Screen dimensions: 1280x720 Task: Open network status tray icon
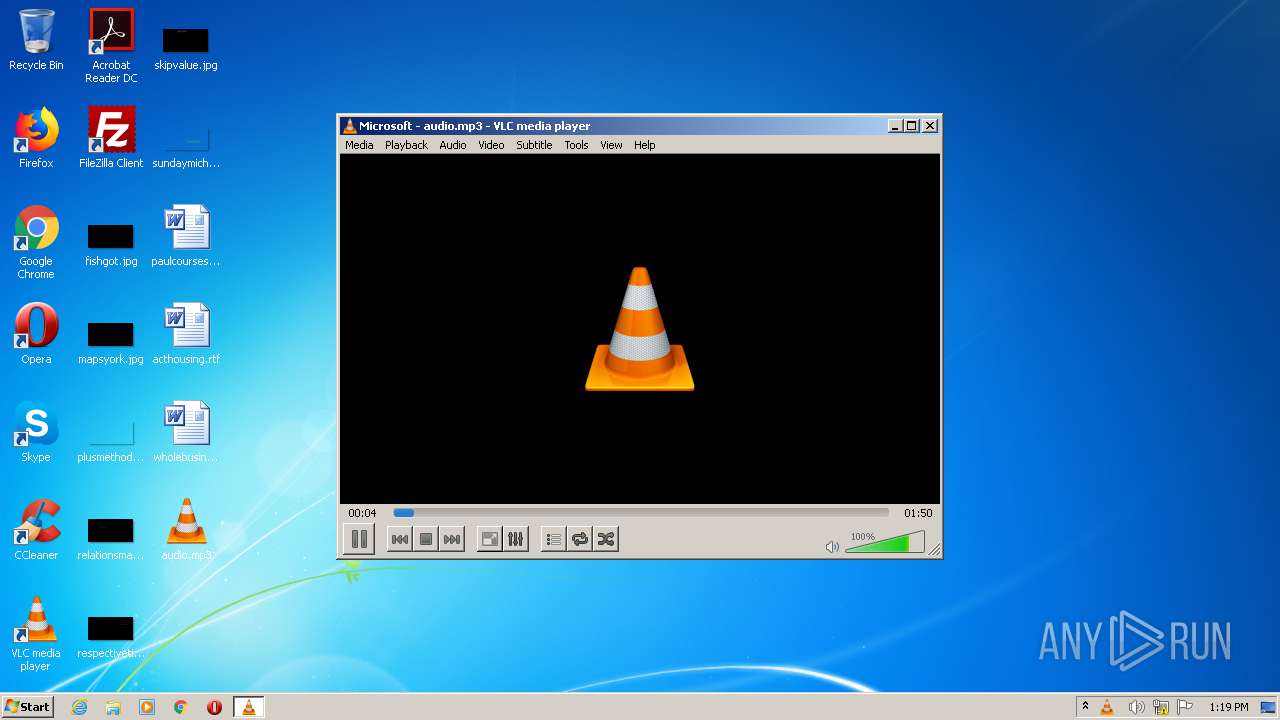click(x=1161, y=707)
